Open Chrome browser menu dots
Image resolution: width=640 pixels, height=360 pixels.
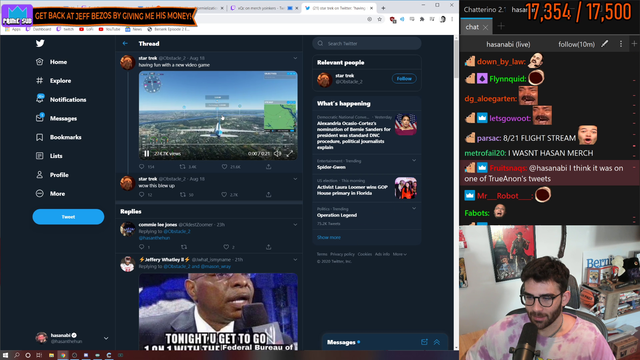pos(452,19)
